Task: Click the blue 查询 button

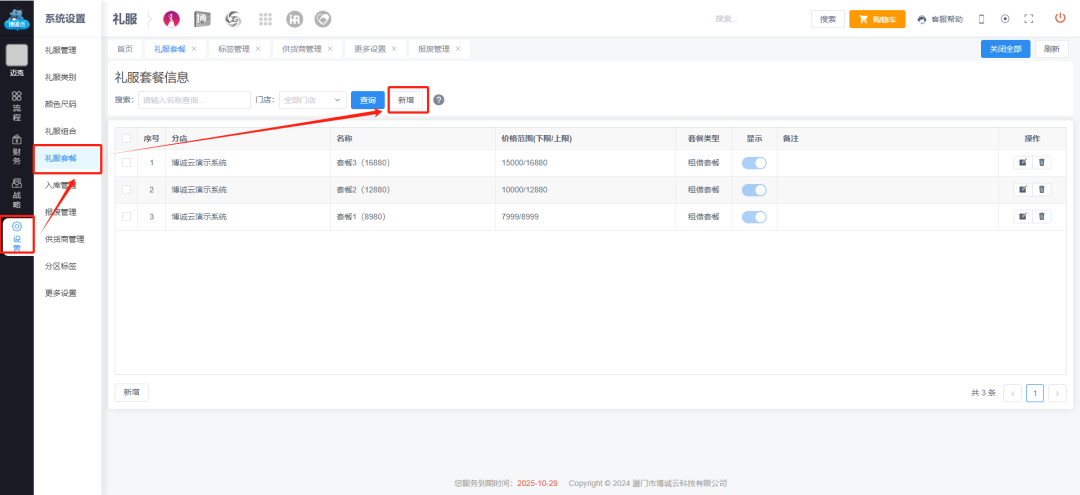Action: click(x=368, y=100)
